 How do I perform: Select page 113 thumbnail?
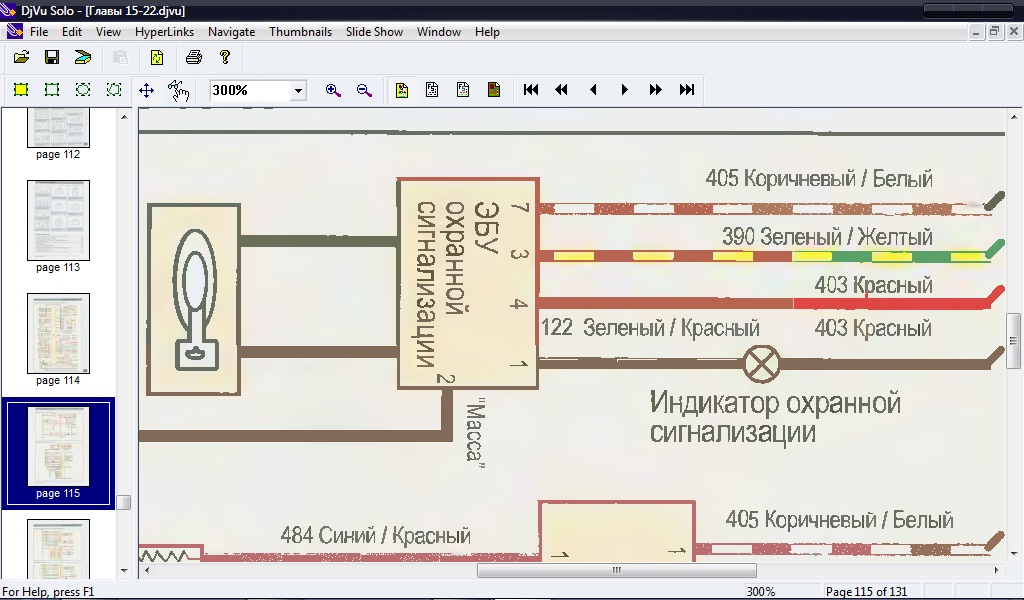coord(58,221)
